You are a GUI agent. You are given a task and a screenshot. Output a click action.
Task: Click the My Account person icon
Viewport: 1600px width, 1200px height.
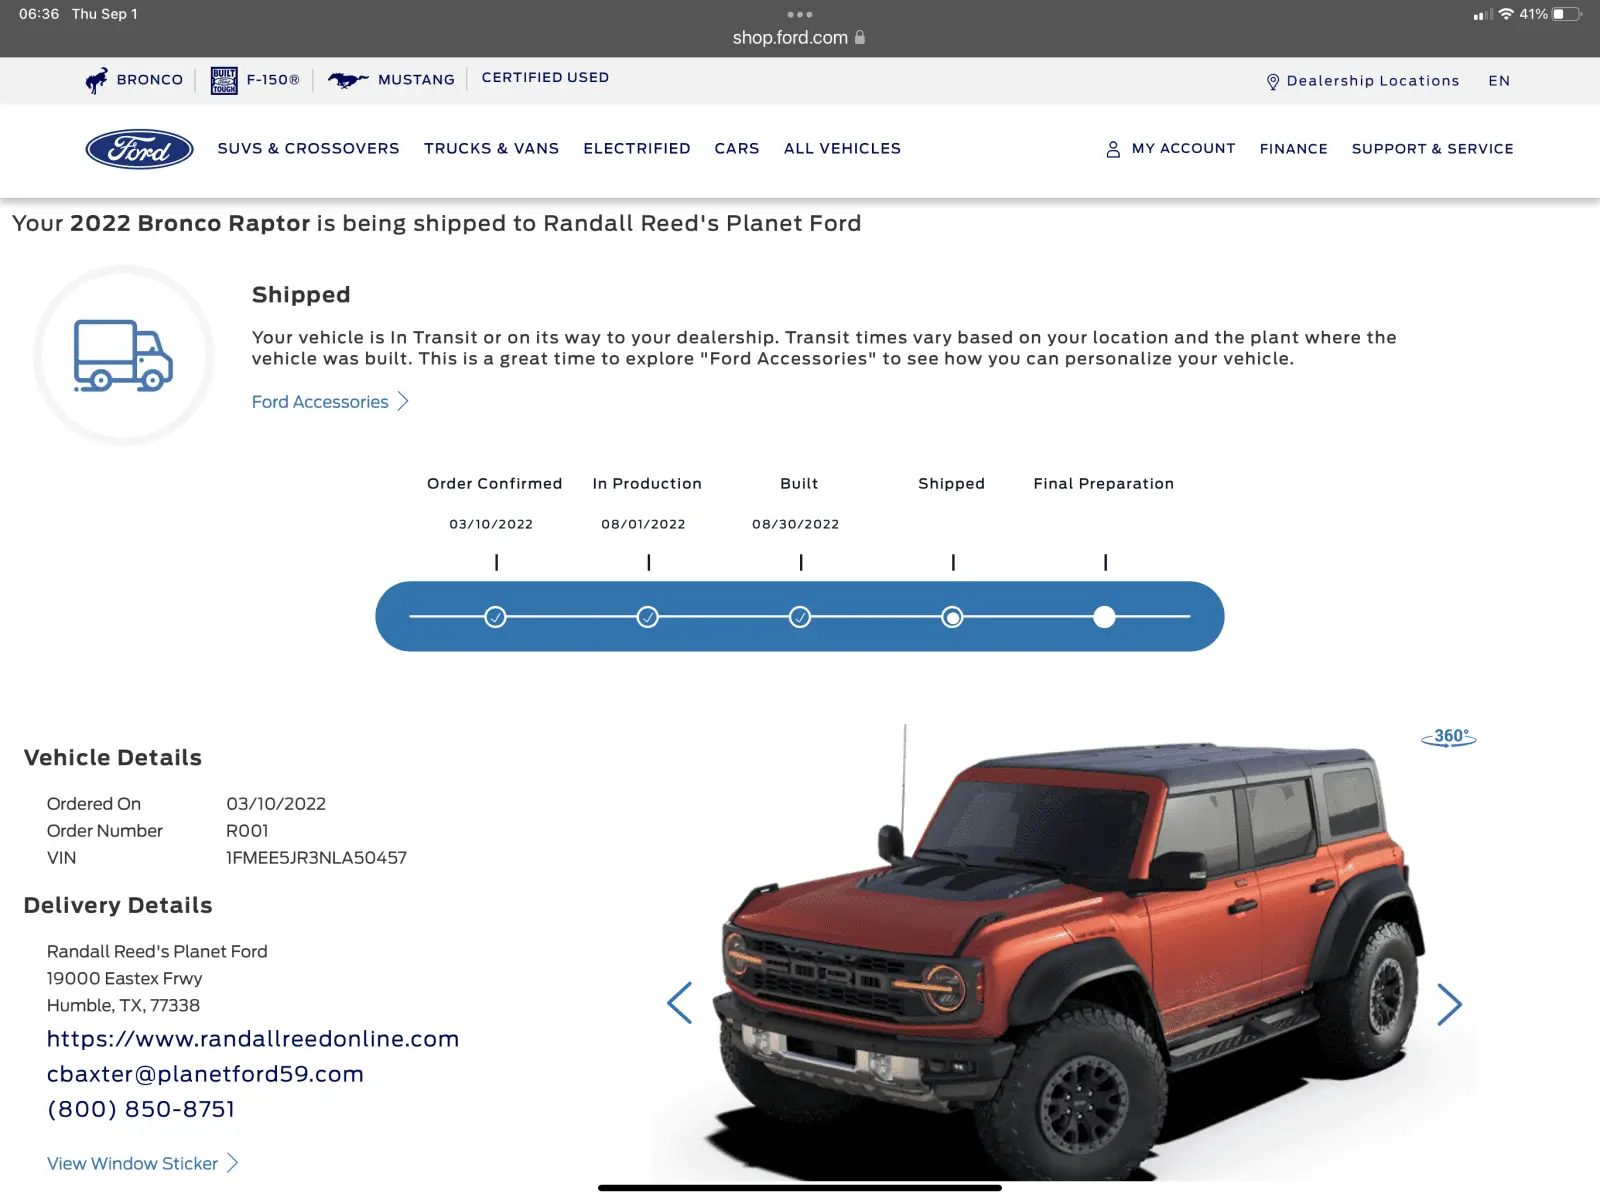click(1113, 149)
